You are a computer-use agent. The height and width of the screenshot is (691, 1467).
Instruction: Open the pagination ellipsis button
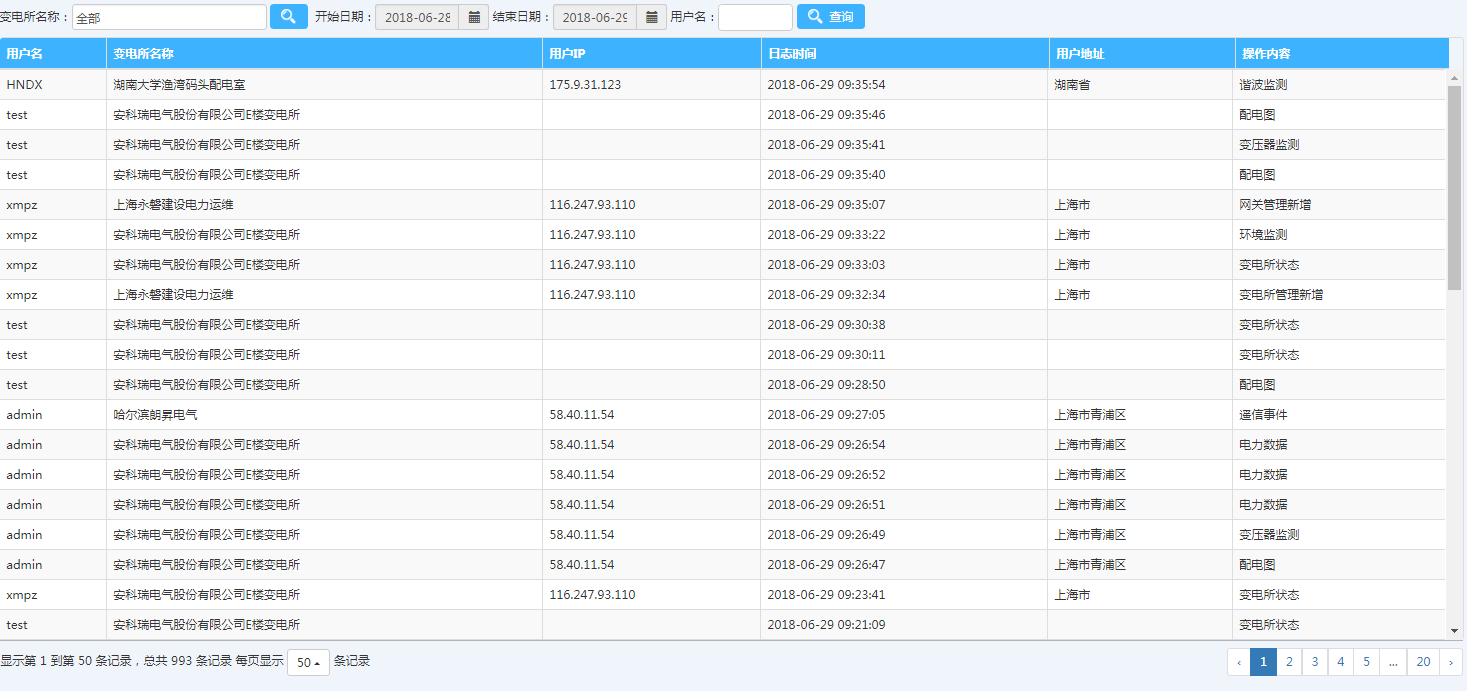click(x=1393, y=662)
